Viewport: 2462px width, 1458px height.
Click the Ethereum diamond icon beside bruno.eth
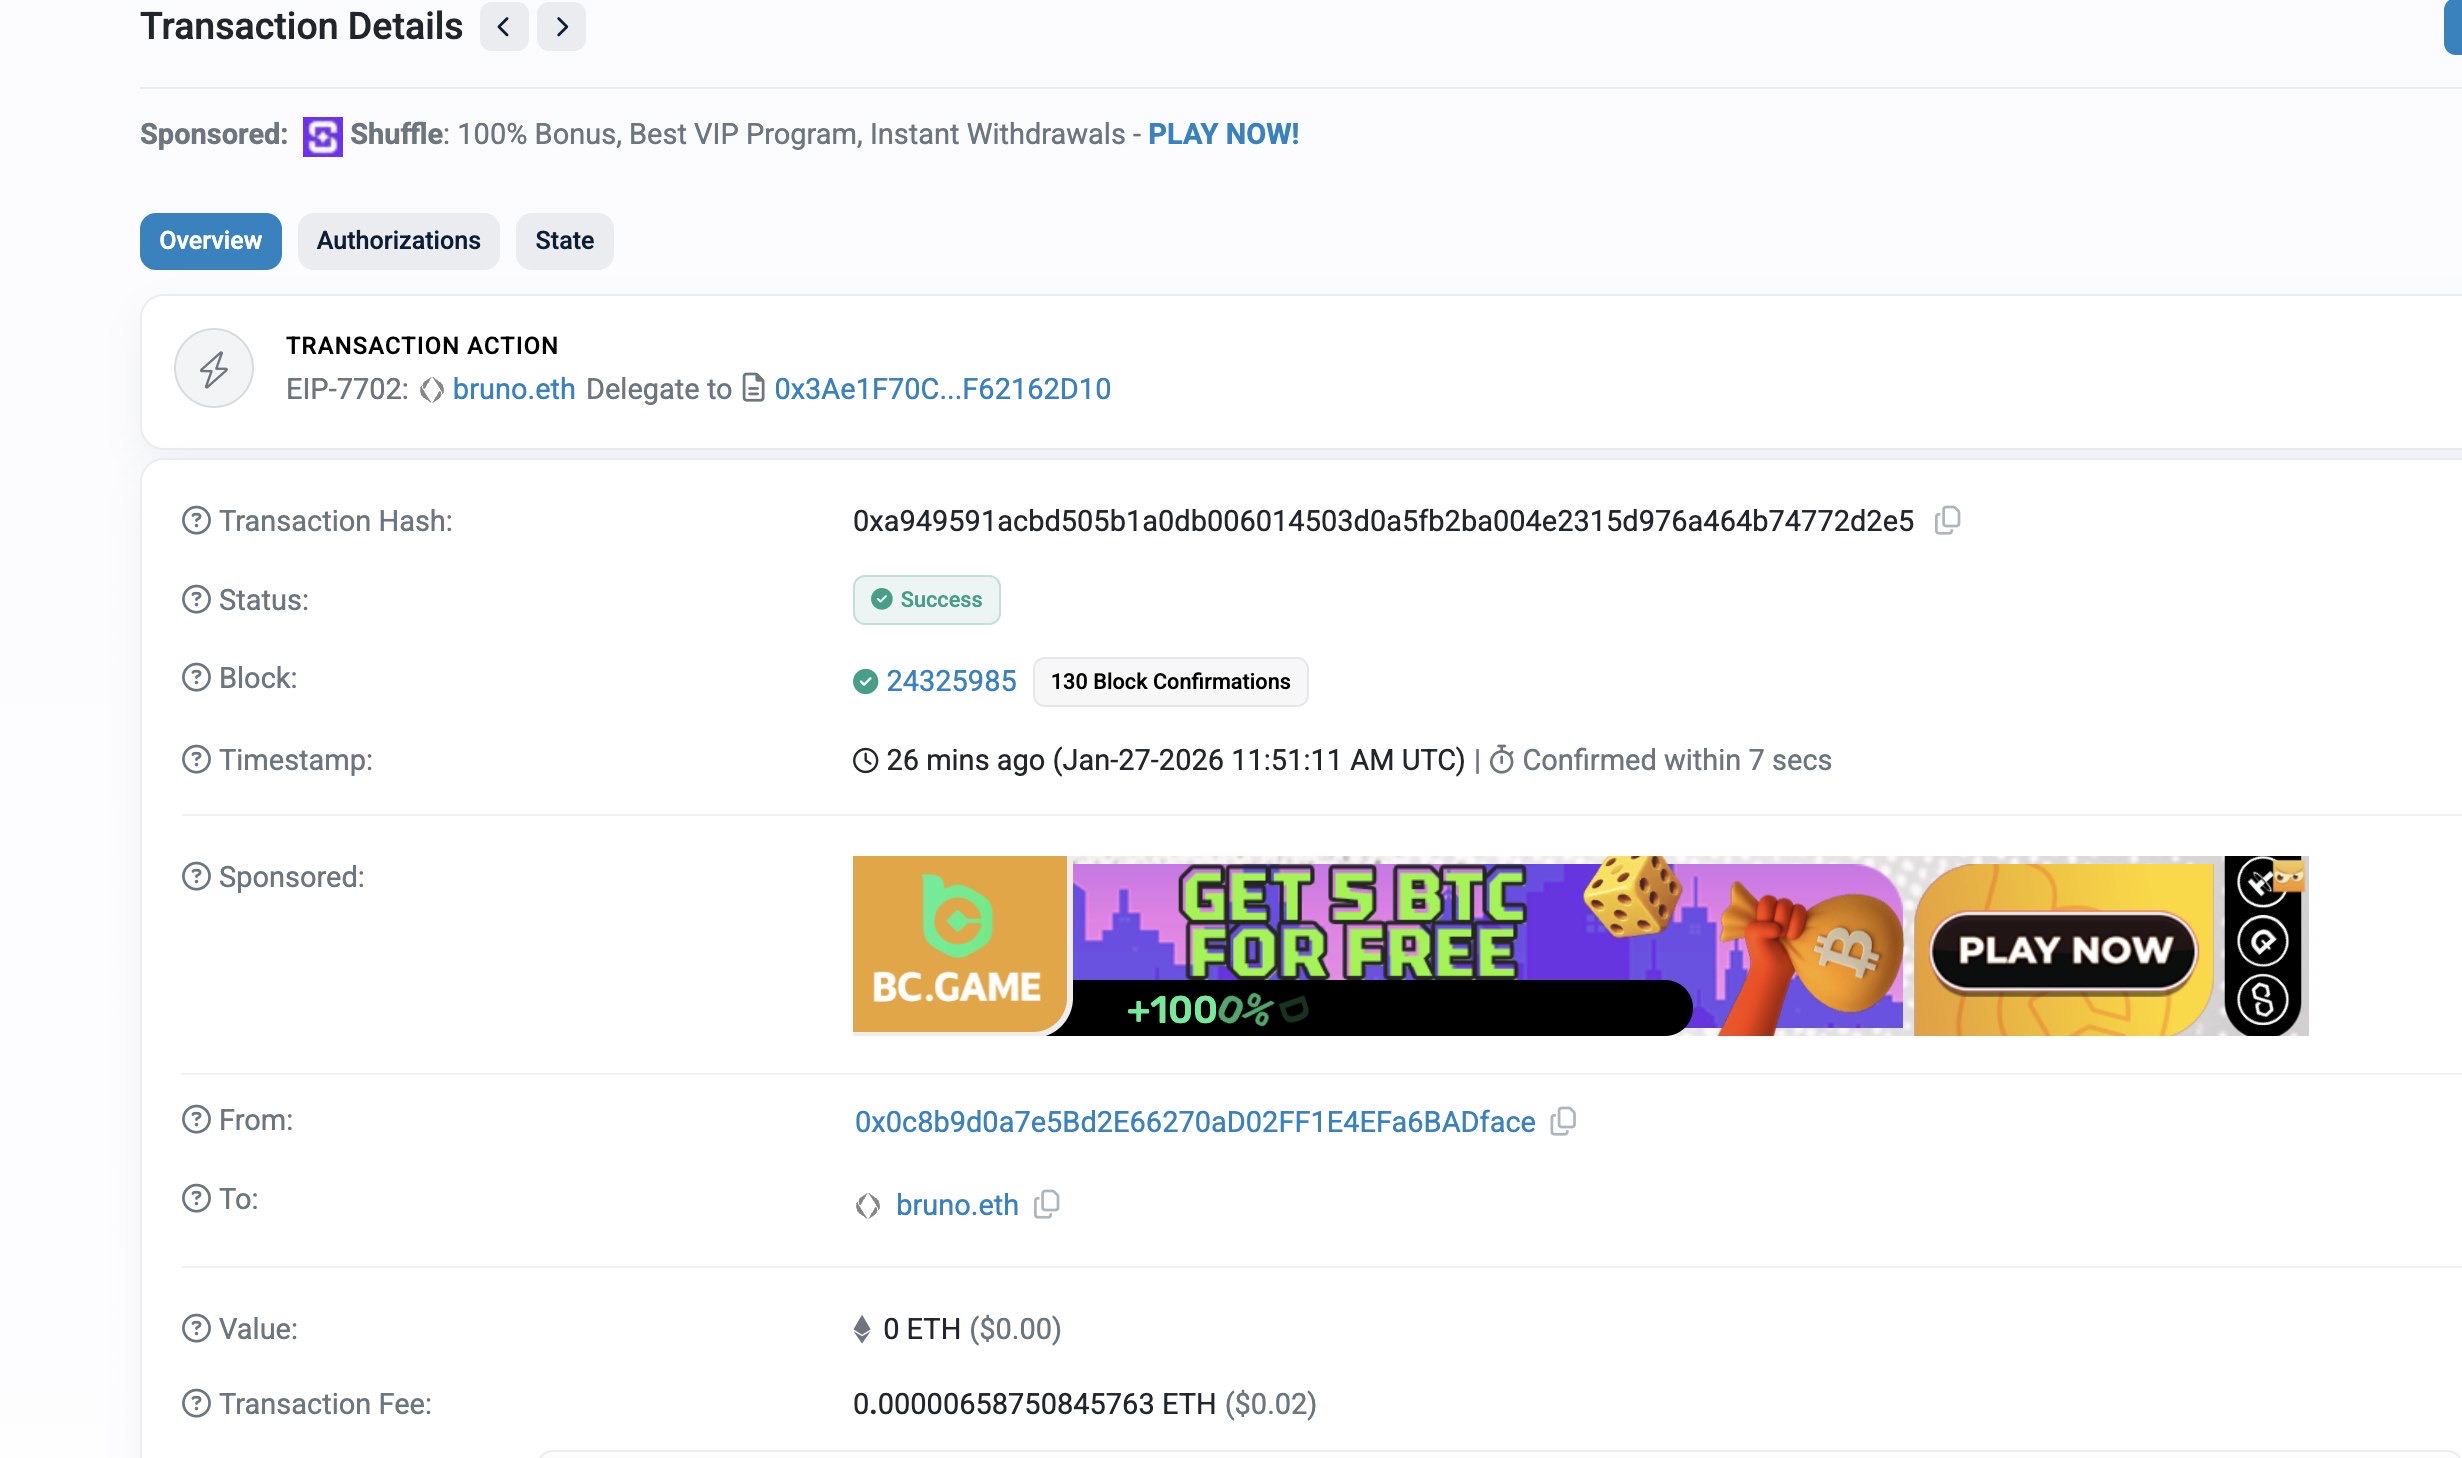click(x=869, y=1205)
